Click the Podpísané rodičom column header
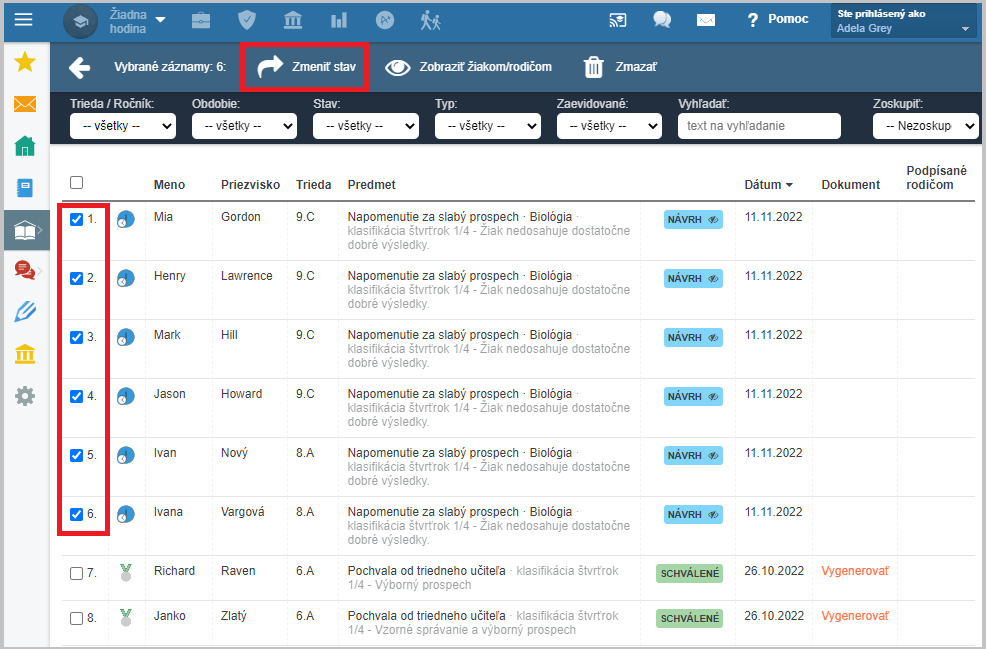Screen dimensions: 986x649 (936, 178)
